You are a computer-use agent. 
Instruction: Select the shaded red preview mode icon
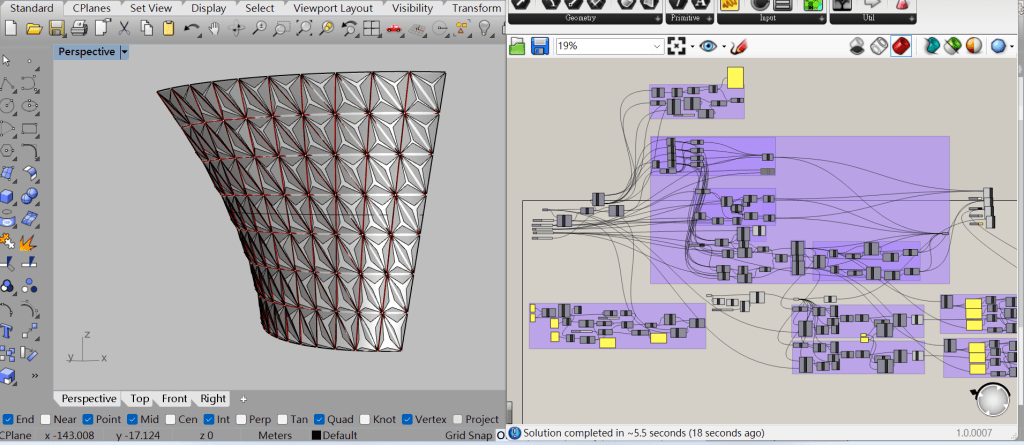[x=901, y=46]
